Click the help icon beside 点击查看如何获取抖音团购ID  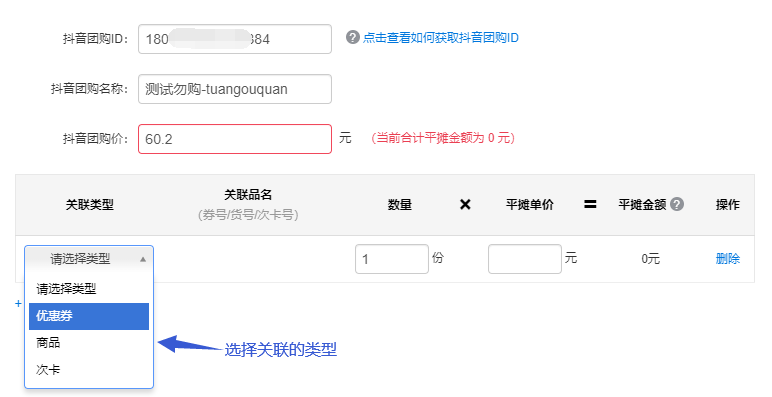[x=352, y=37]
